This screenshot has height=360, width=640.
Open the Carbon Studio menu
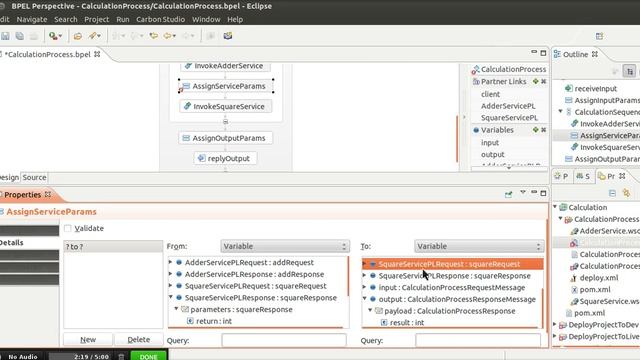pyautogui.click(x=160, y=19)
